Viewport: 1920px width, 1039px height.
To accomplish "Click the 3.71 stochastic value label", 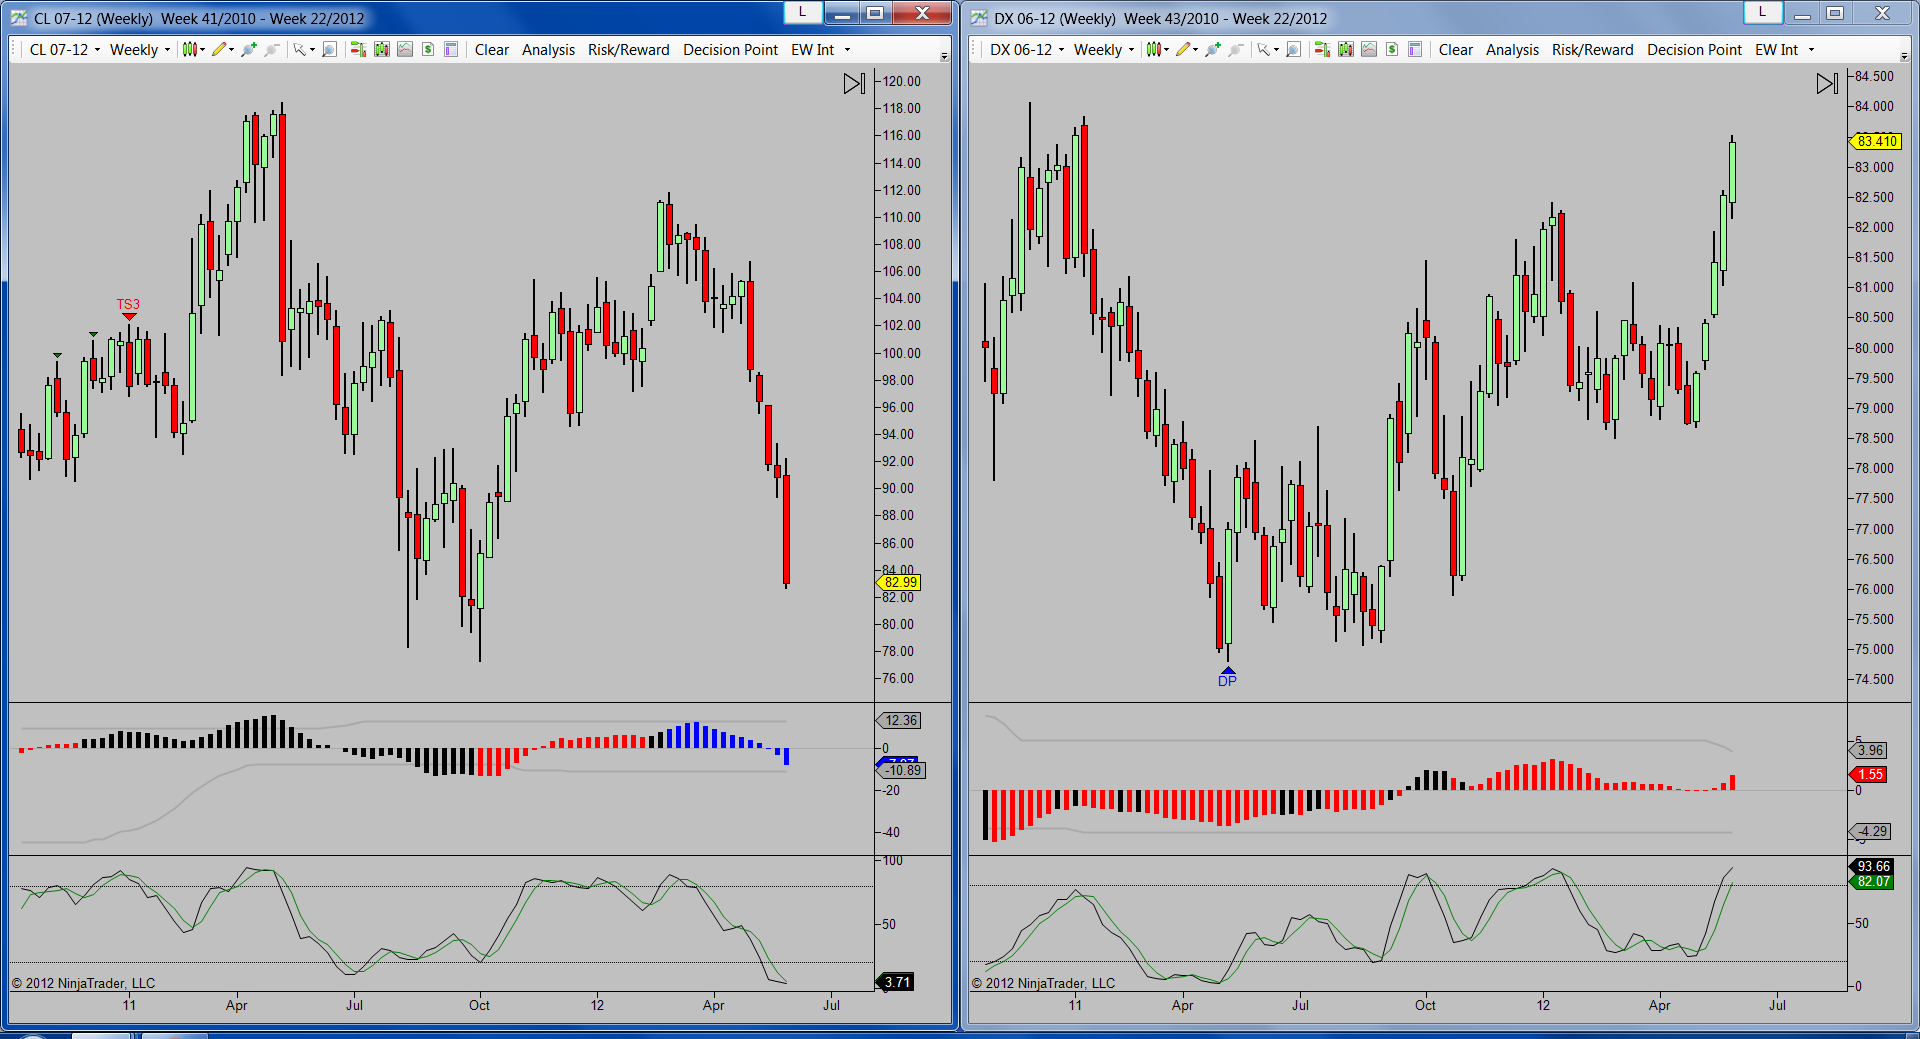I will pyautogui.click(x=895, y=982).
